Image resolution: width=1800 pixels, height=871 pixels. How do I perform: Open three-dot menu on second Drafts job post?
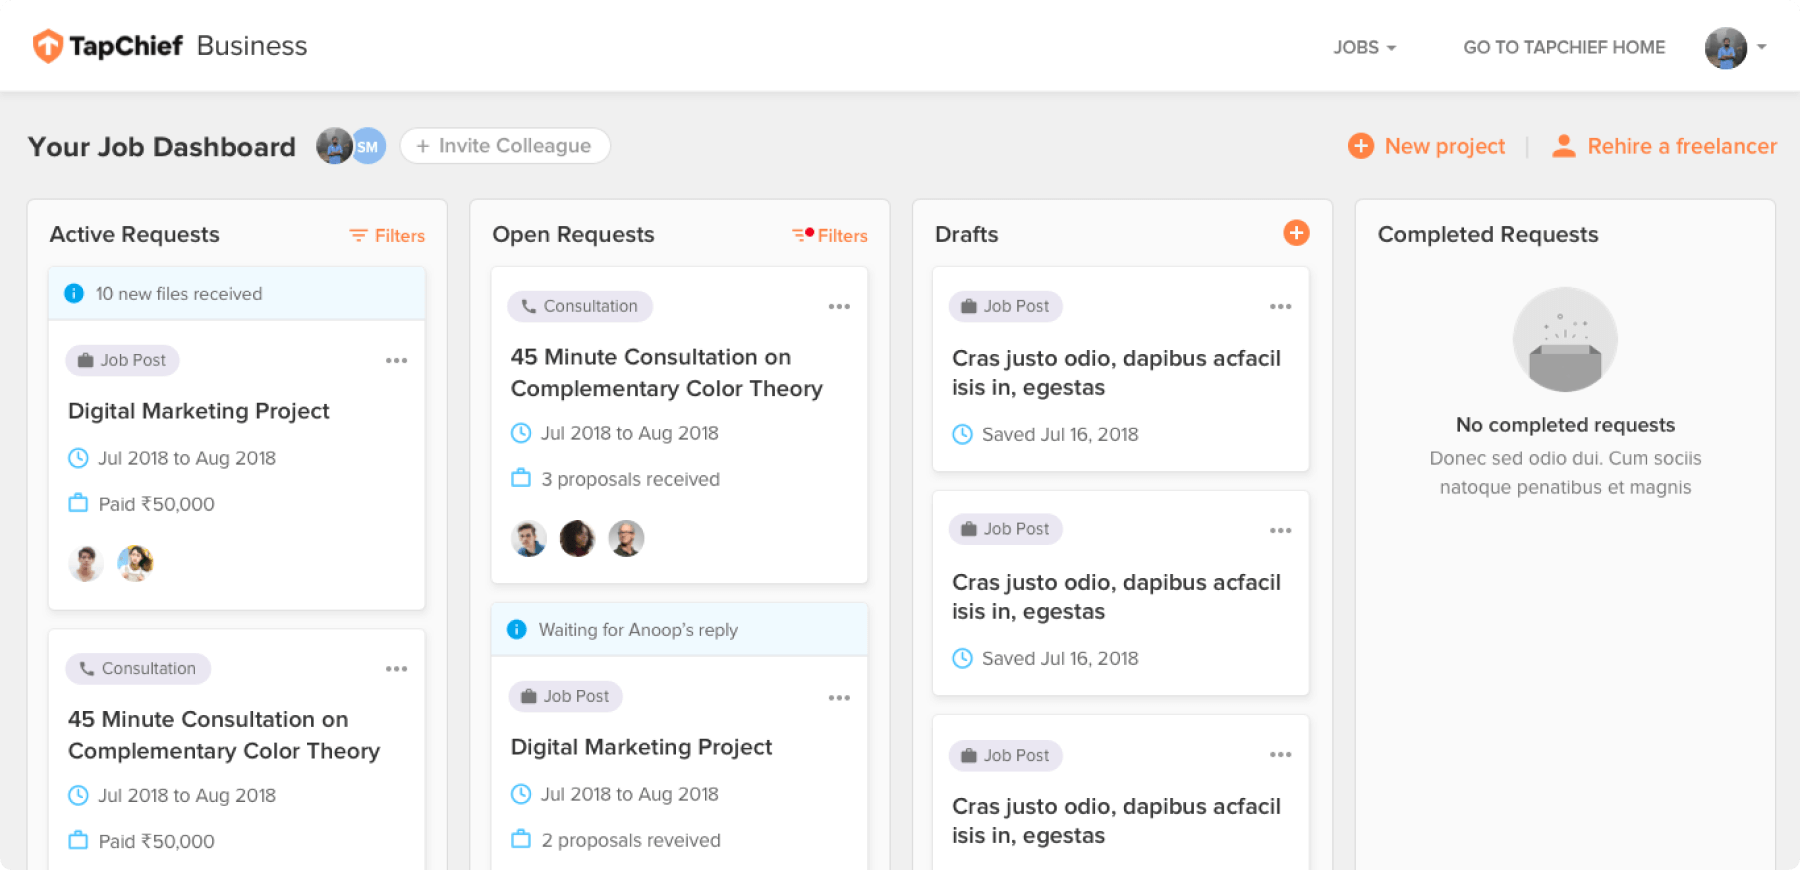pyautogui.click(x=1280, y=531)
